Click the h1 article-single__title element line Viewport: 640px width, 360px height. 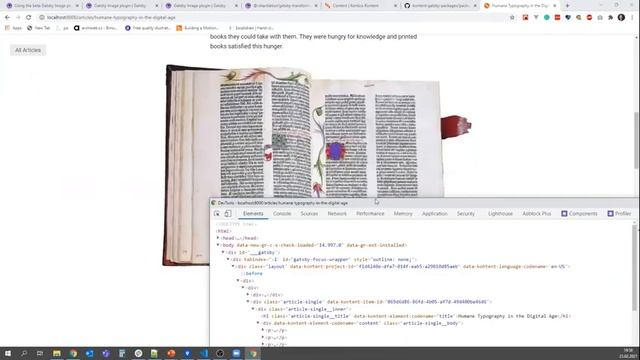coord(416,316)
